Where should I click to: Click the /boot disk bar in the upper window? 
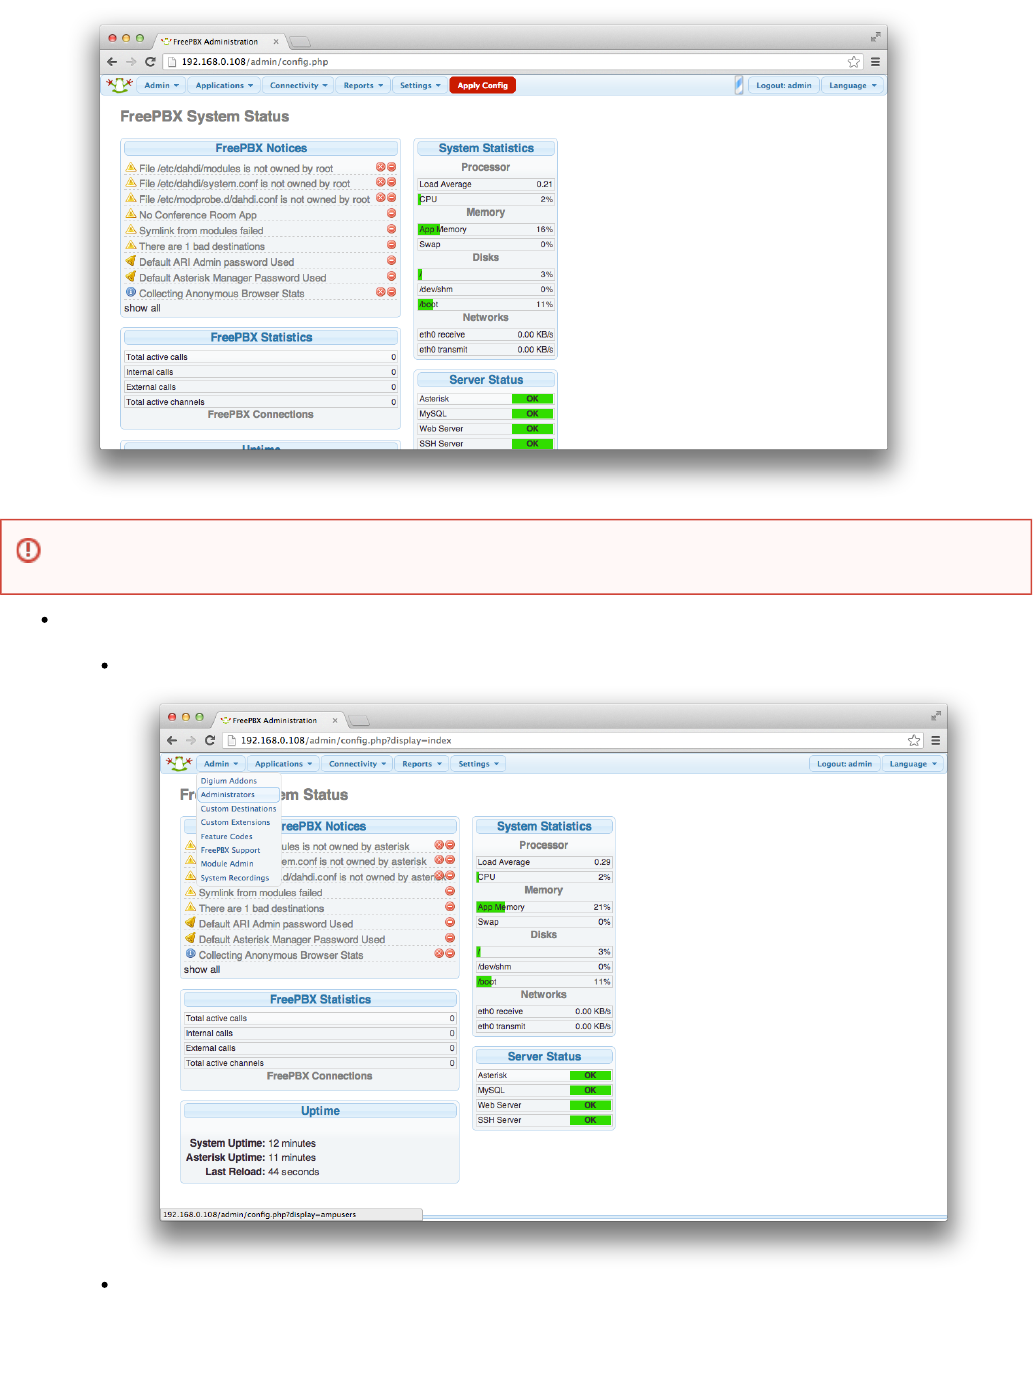tap(485, 304)
